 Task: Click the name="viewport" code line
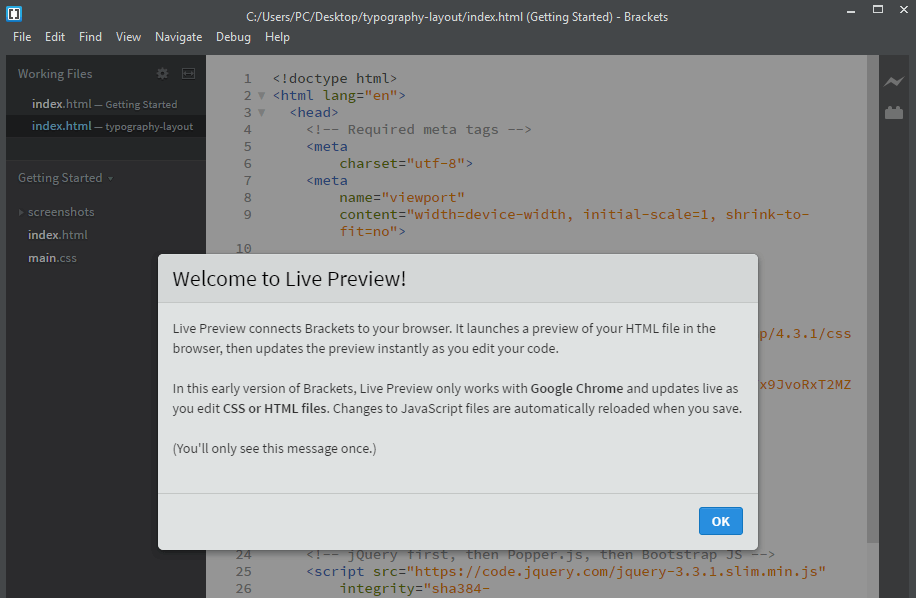402,197
